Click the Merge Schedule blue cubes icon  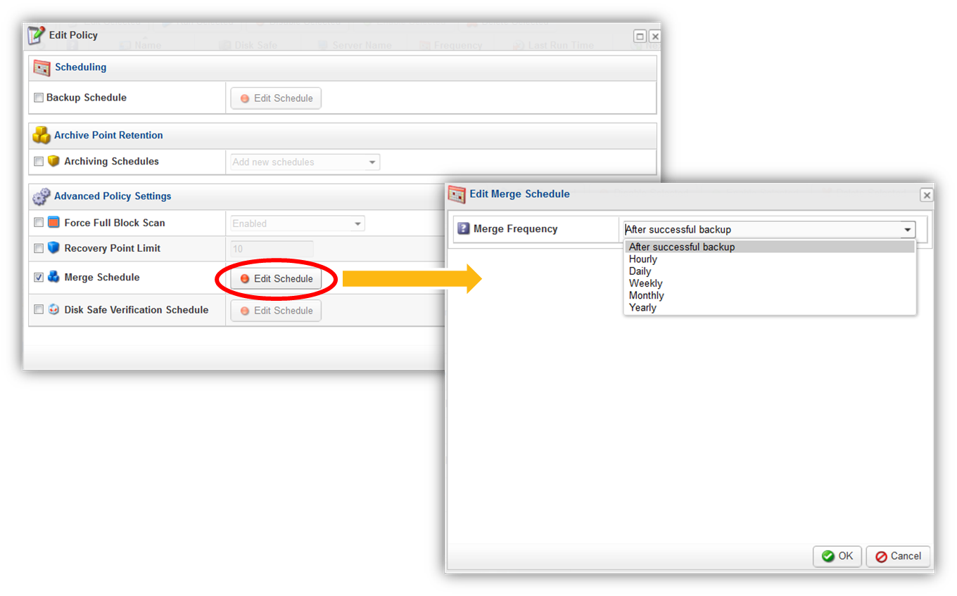(x=54, y=277)
